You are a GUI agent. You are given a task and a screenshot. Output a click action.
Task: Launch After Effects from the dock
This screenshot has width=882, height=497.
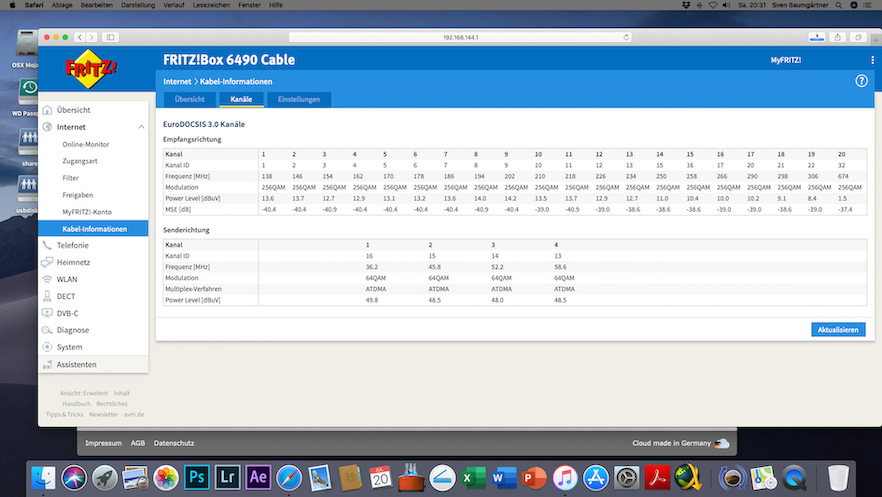pos(258,478)
